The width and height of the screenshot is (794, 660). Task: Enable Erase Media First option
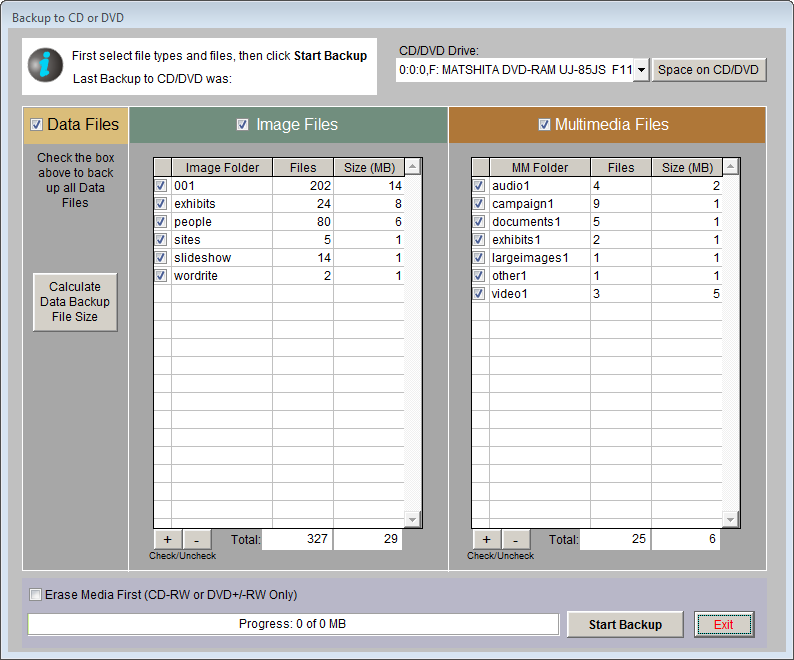pos(36,595)
